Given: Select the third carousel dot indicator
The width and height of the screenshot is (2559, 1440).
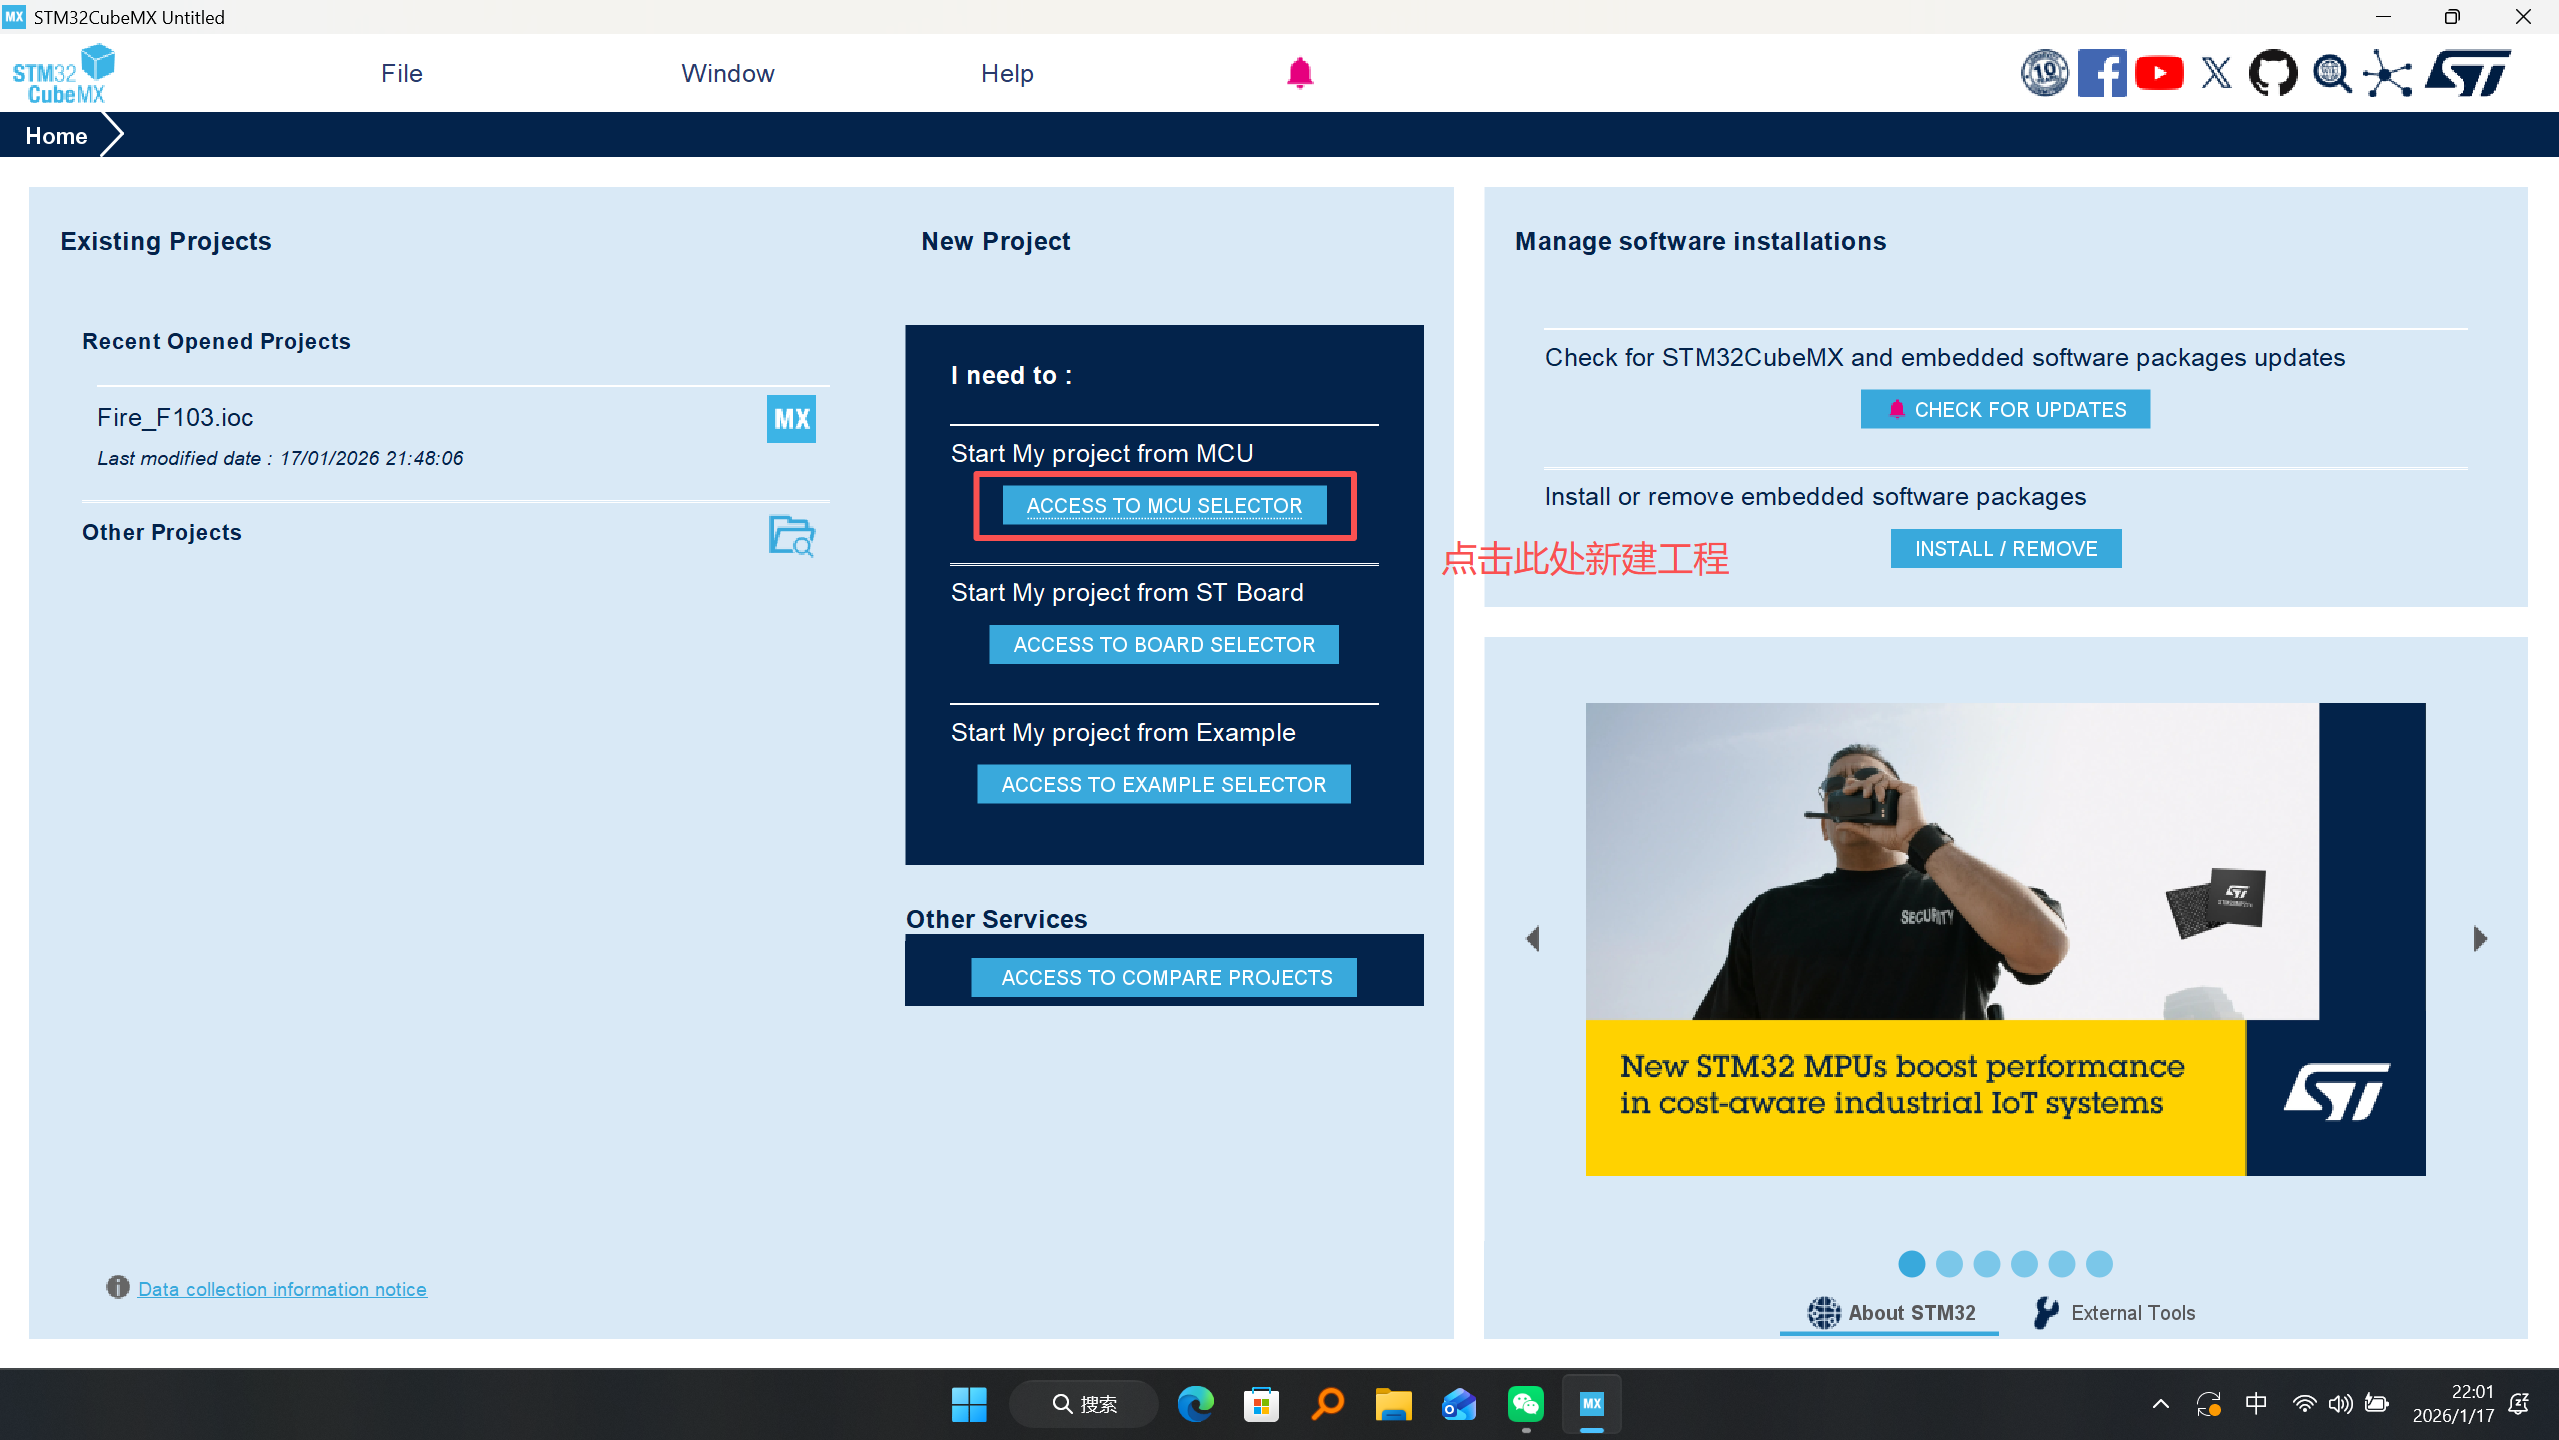Looking at the screenshot, I should (1986, 1264).
